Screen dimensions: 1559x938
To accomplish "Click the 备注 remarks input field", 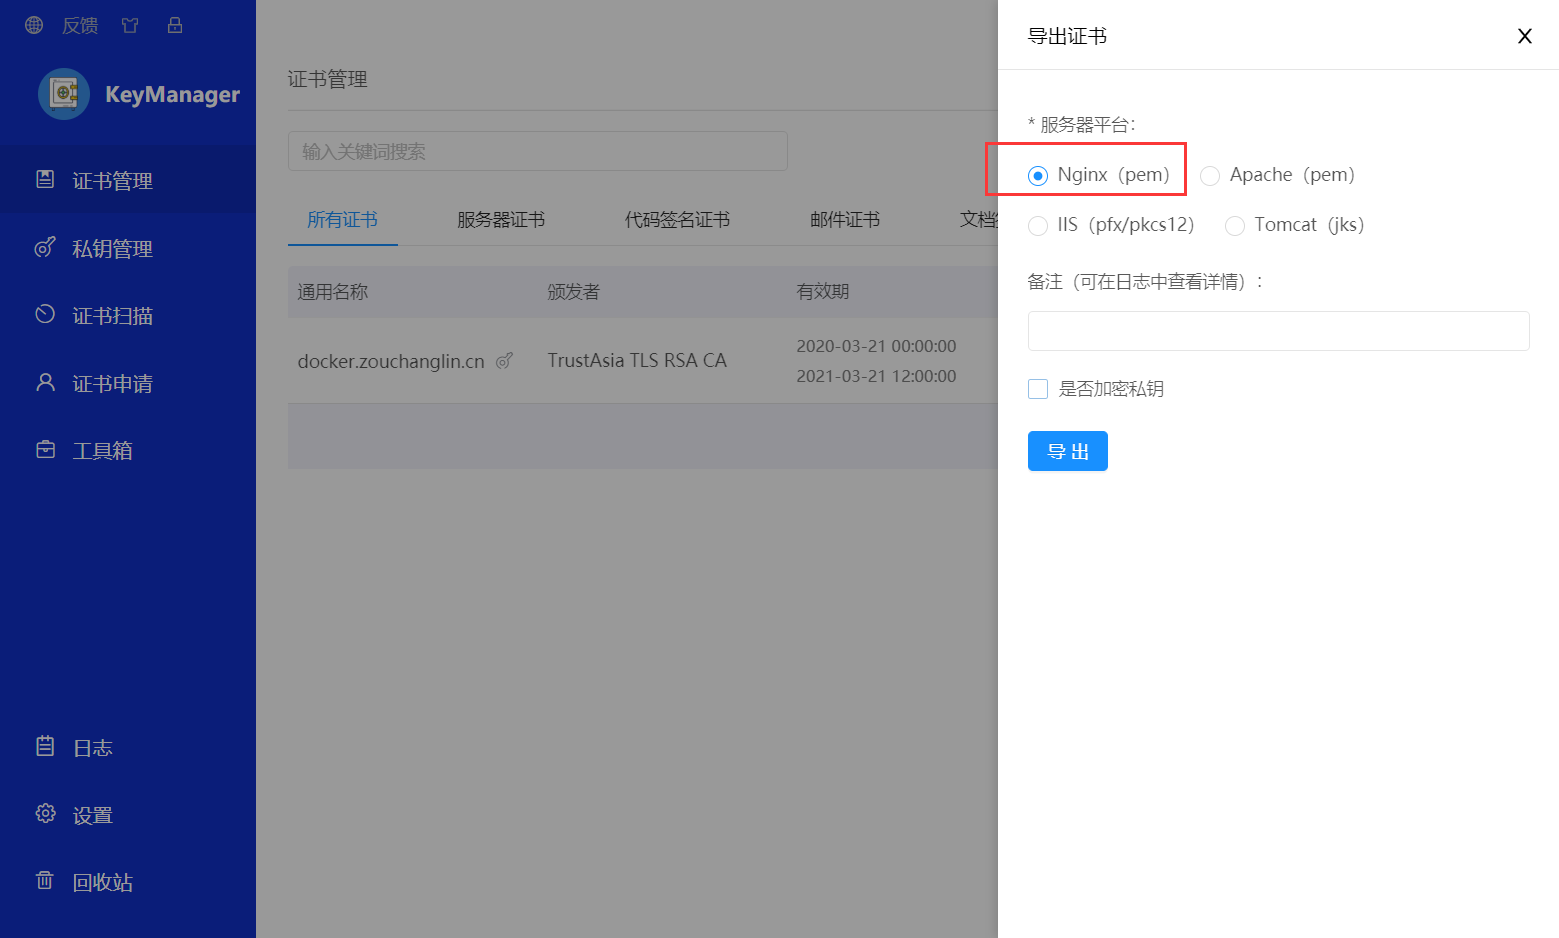I will click(1278, 331).
